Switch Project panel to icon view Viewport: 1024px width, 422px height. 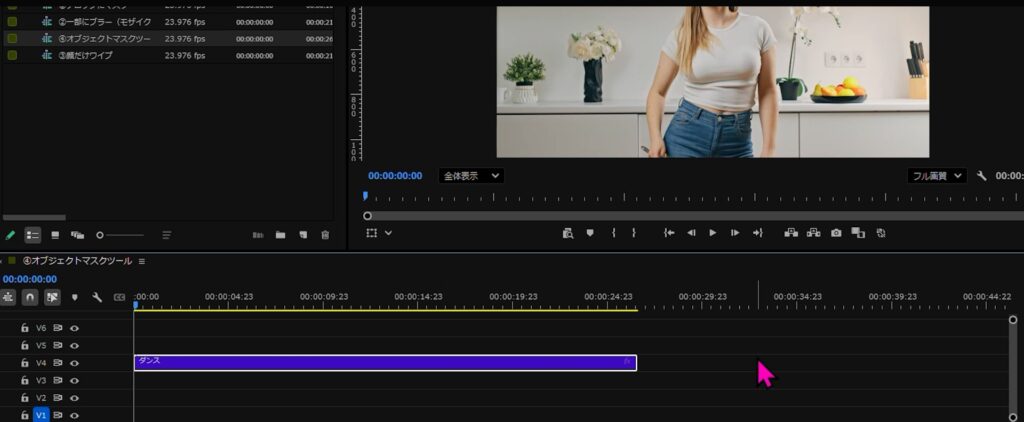(x=55, y=235)
